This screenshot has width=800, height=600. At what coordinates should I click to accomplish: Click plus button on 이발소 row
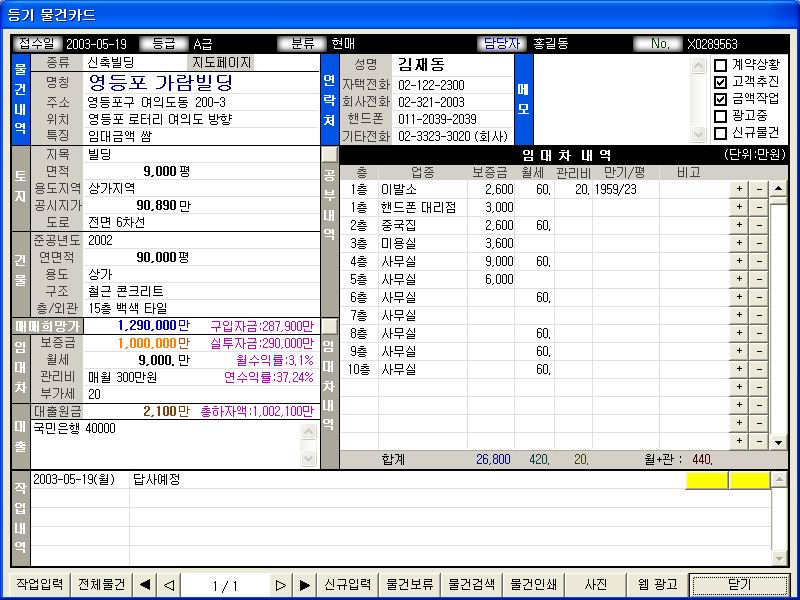(x=739, y=189)
